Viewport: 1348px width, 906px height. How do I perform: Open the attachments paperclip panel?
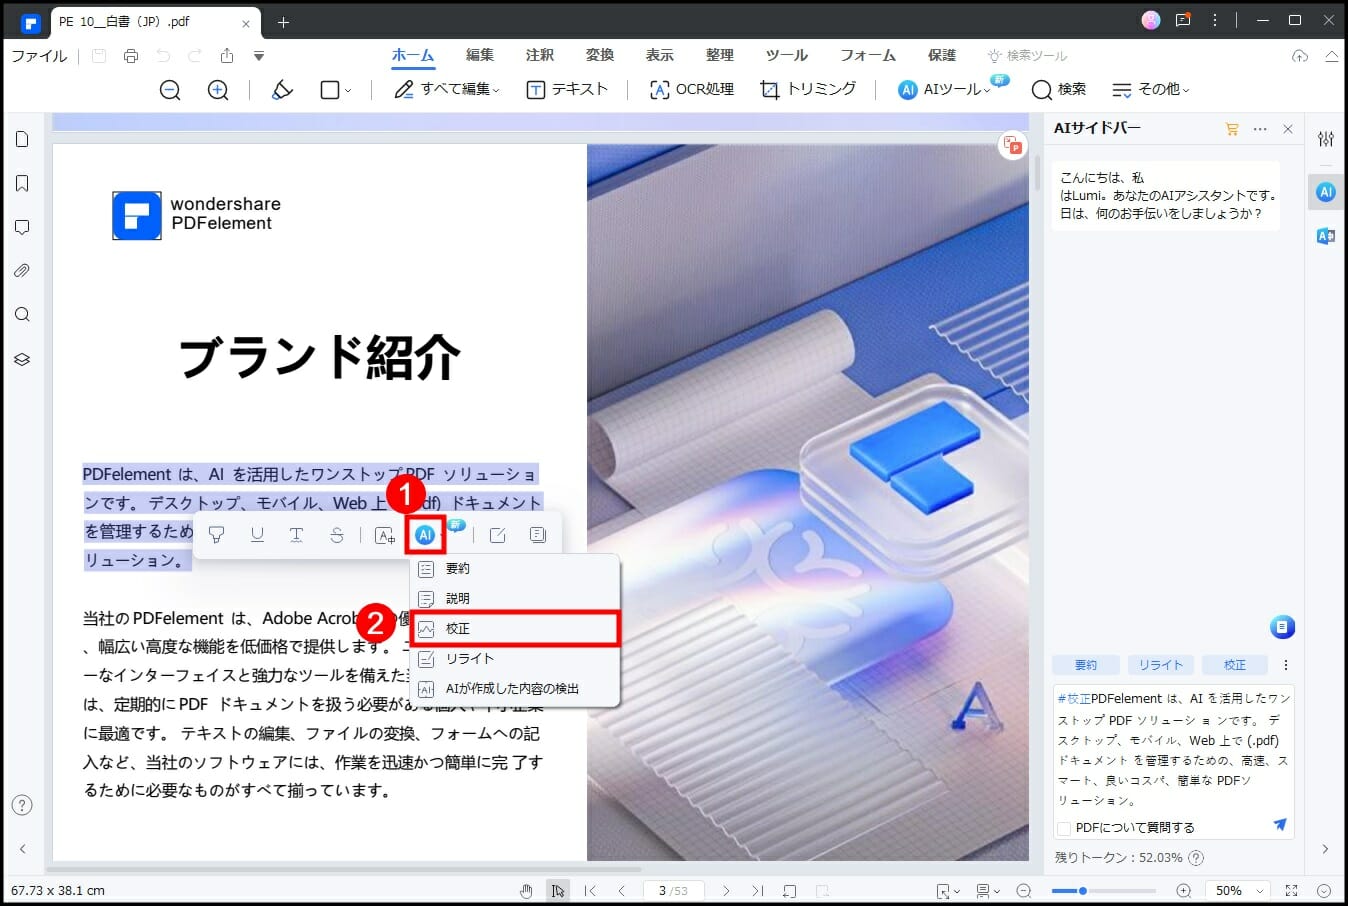pyautogui.click(x=22, y=271)
